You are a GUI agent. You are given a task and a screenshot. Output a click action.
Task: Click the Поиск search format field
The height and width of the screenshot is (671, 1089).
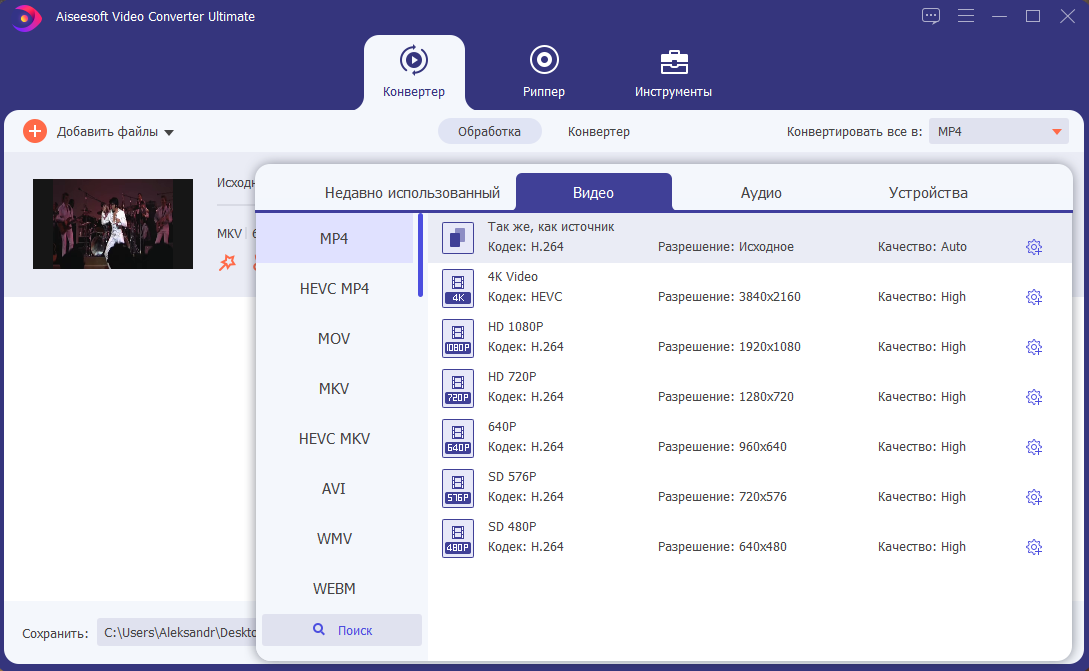pos(342,630)
